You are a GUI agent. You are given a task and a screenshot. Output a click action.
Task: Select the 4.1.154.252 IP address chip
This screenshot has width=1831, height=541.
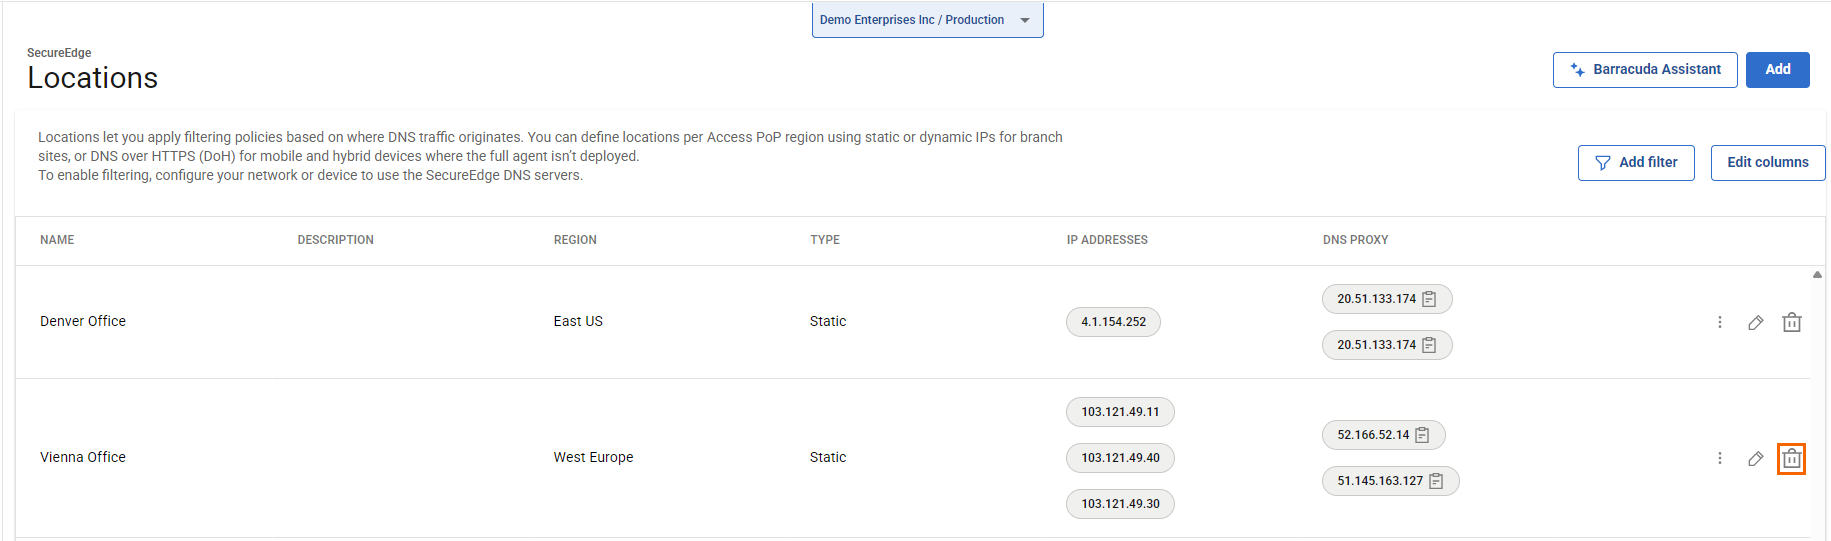(1113, 322)
